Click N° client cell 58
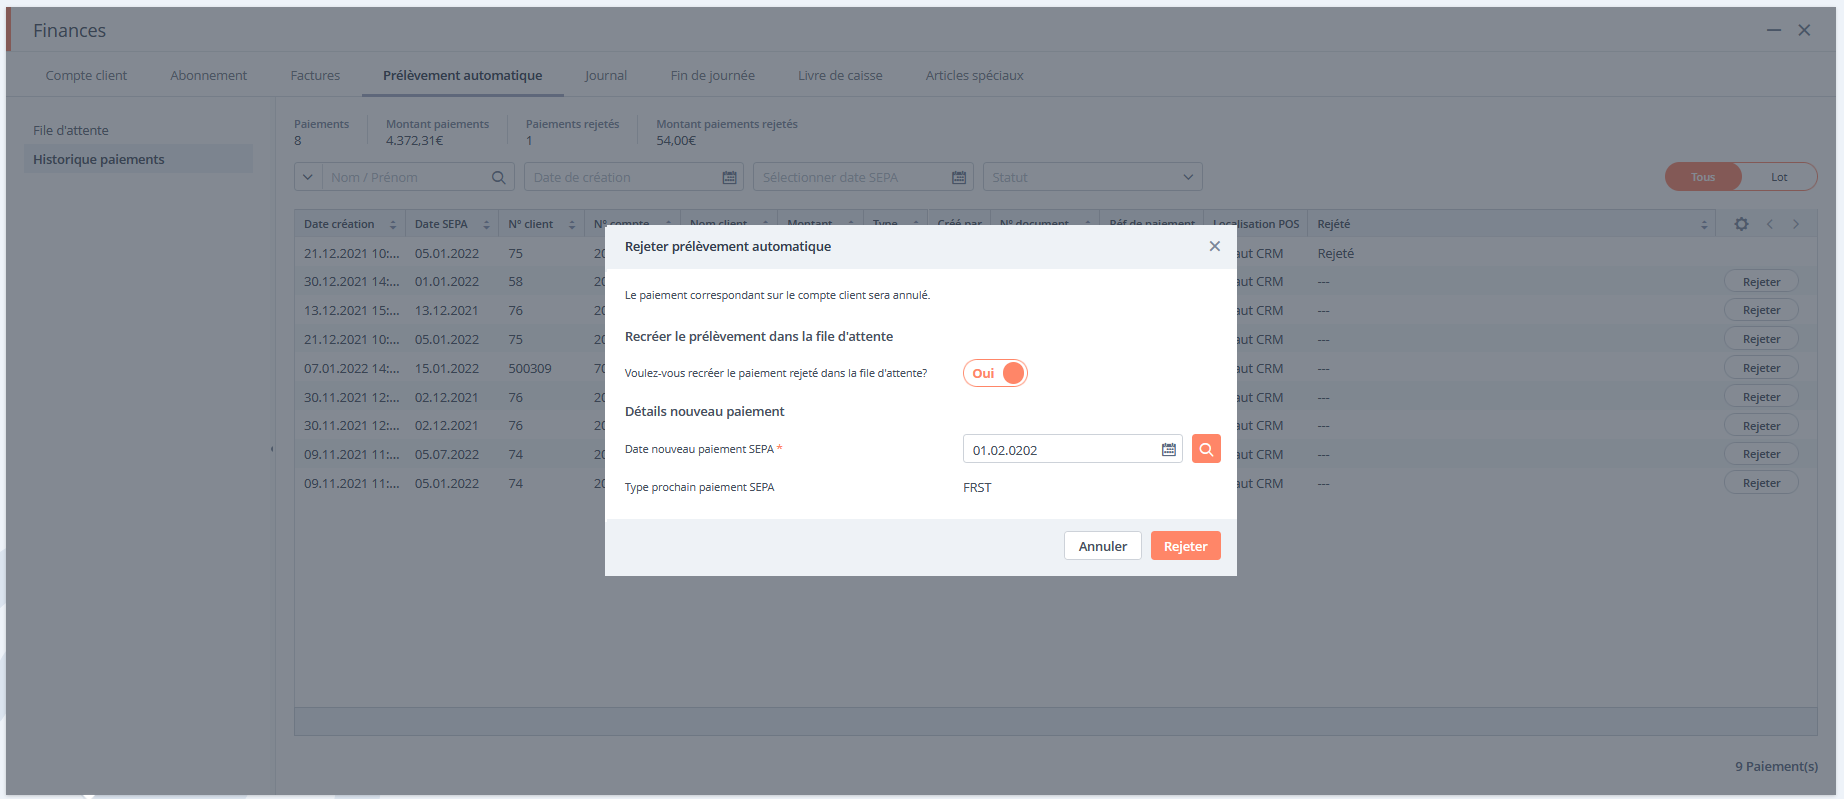Viewport: 1844px width, 799px height. point(515,282)
